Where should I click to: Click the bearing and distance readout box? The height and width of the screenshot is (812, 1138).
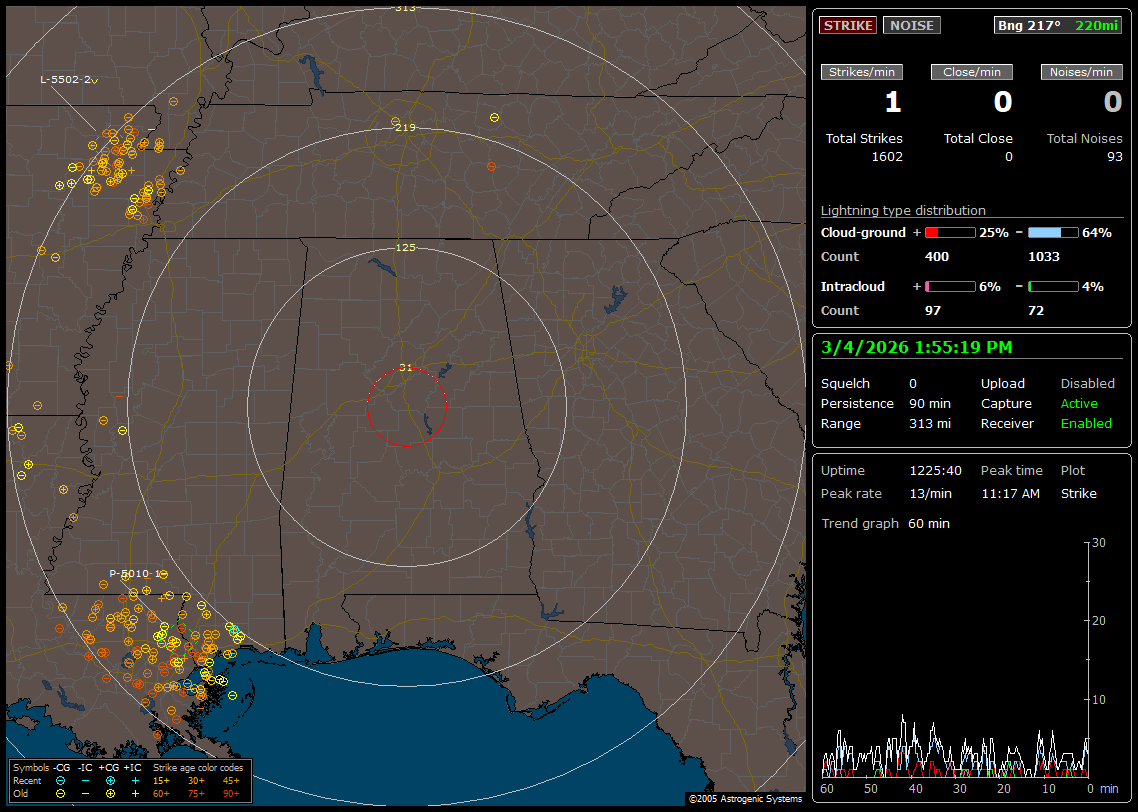(x=1058, y=25)
